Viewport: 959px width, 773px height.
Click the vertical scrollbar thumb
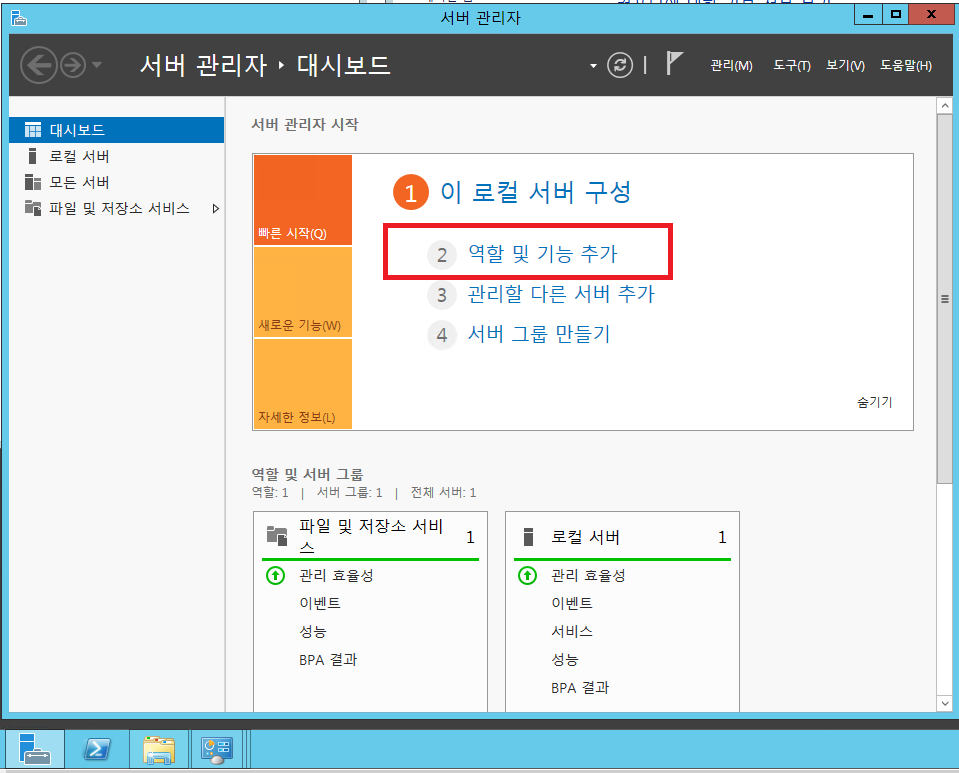pyautogui.click(x=944, y=299)
